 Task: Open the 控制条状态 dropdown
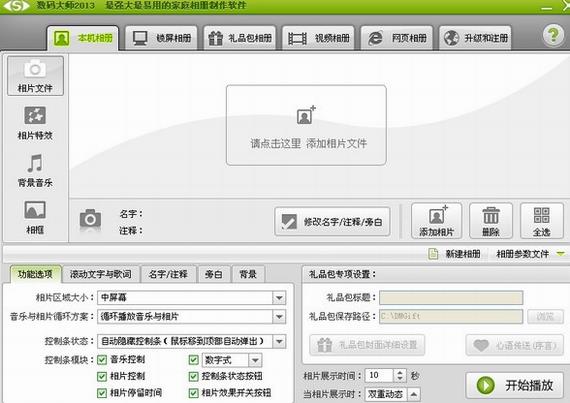(192, 341)
